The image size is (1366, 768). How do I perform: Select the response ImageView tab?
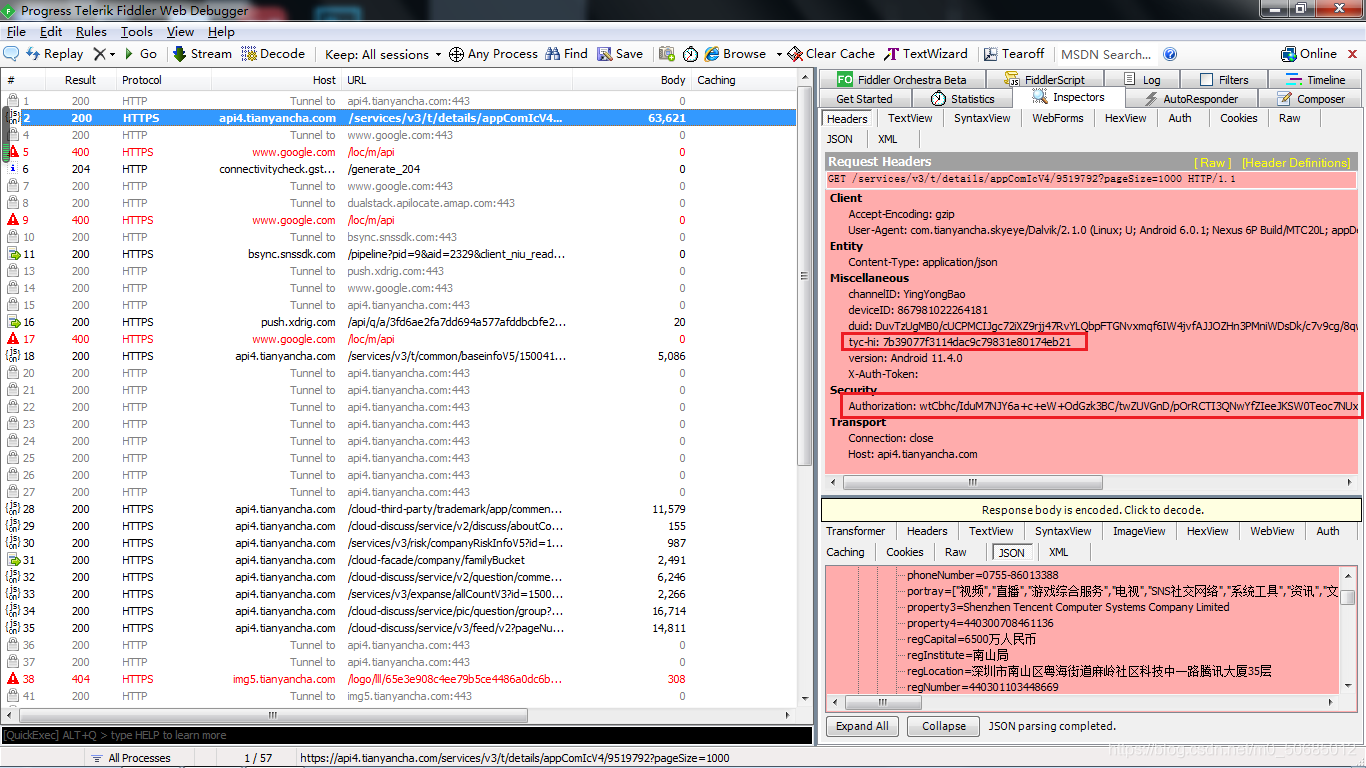point(1139,531)
